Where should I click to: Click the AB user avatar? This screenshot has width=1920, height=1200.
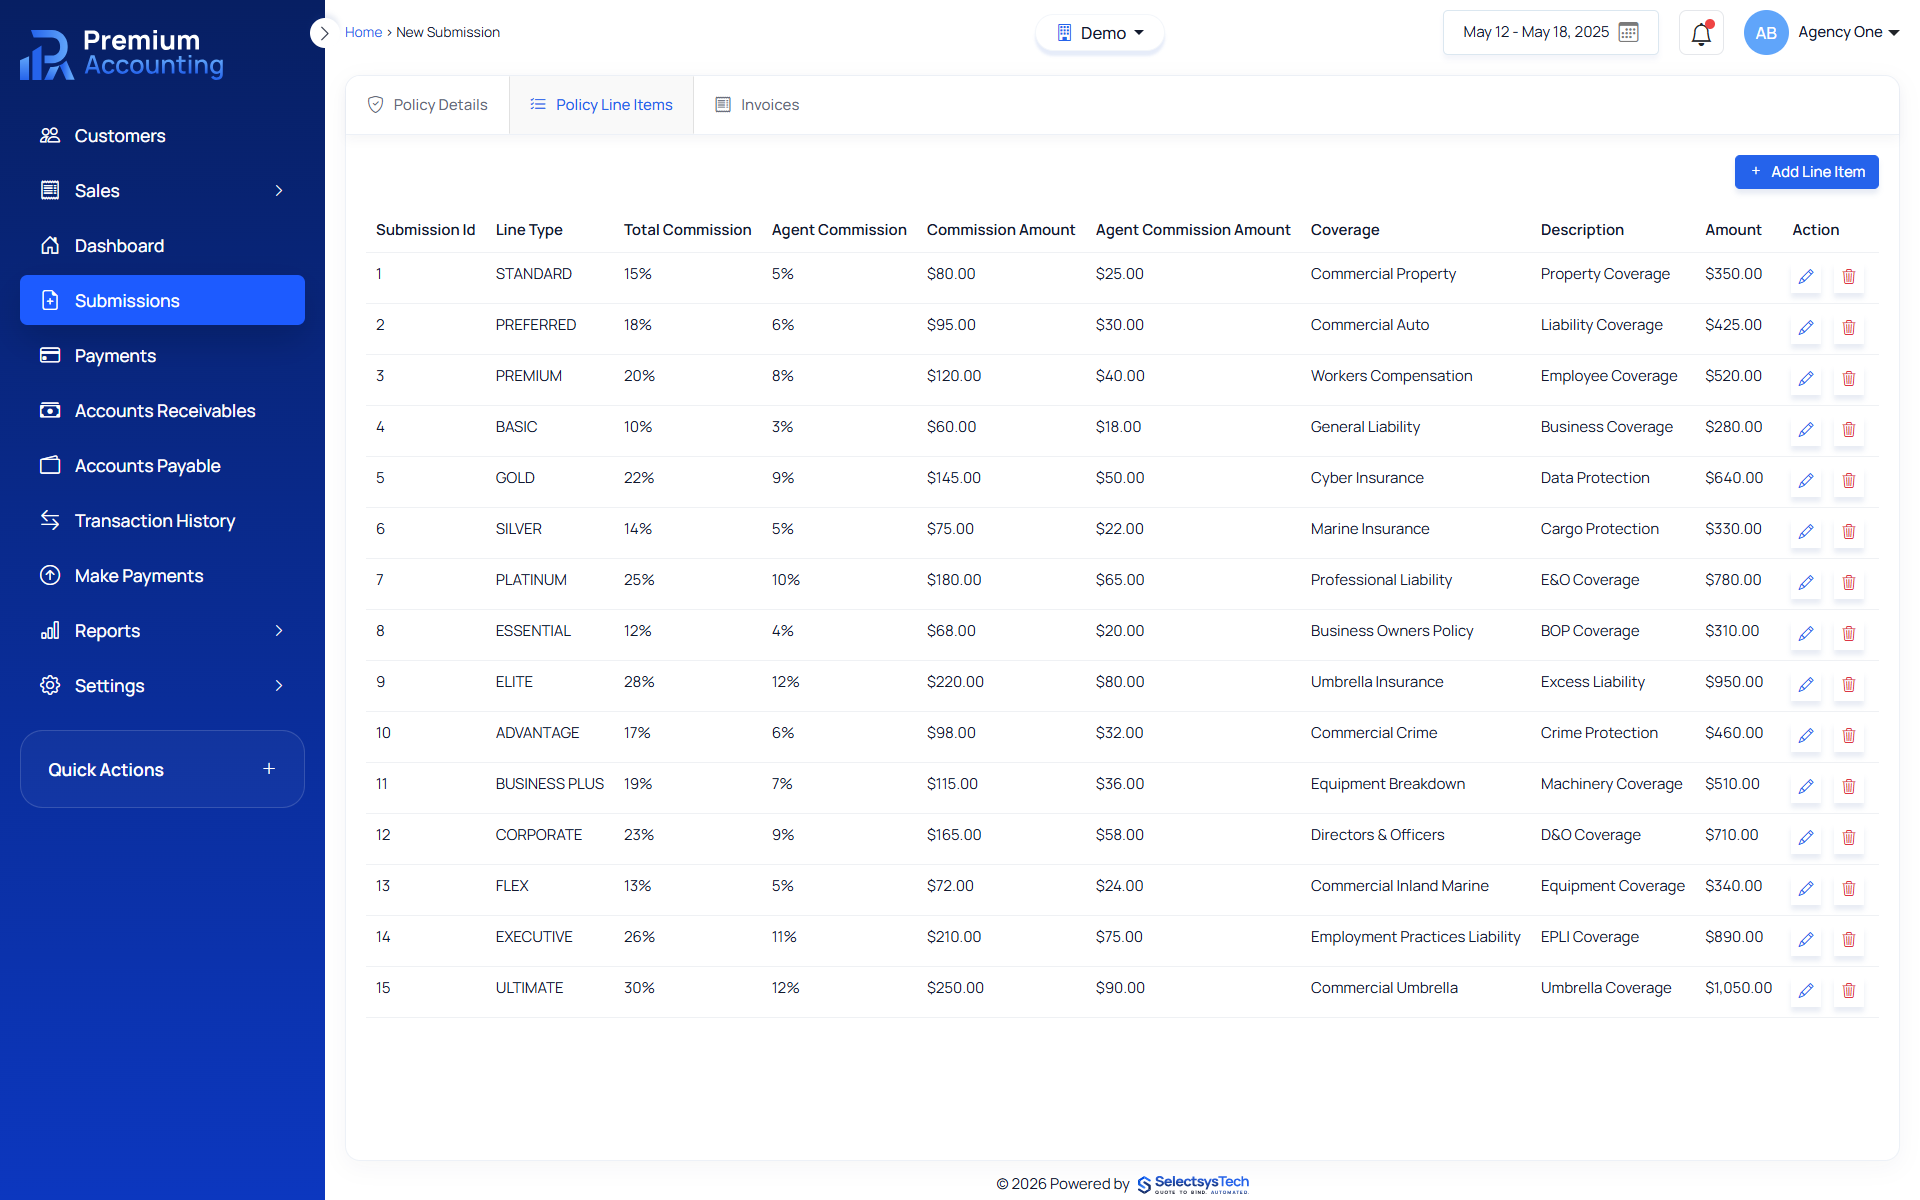(x=1766, y=33)
